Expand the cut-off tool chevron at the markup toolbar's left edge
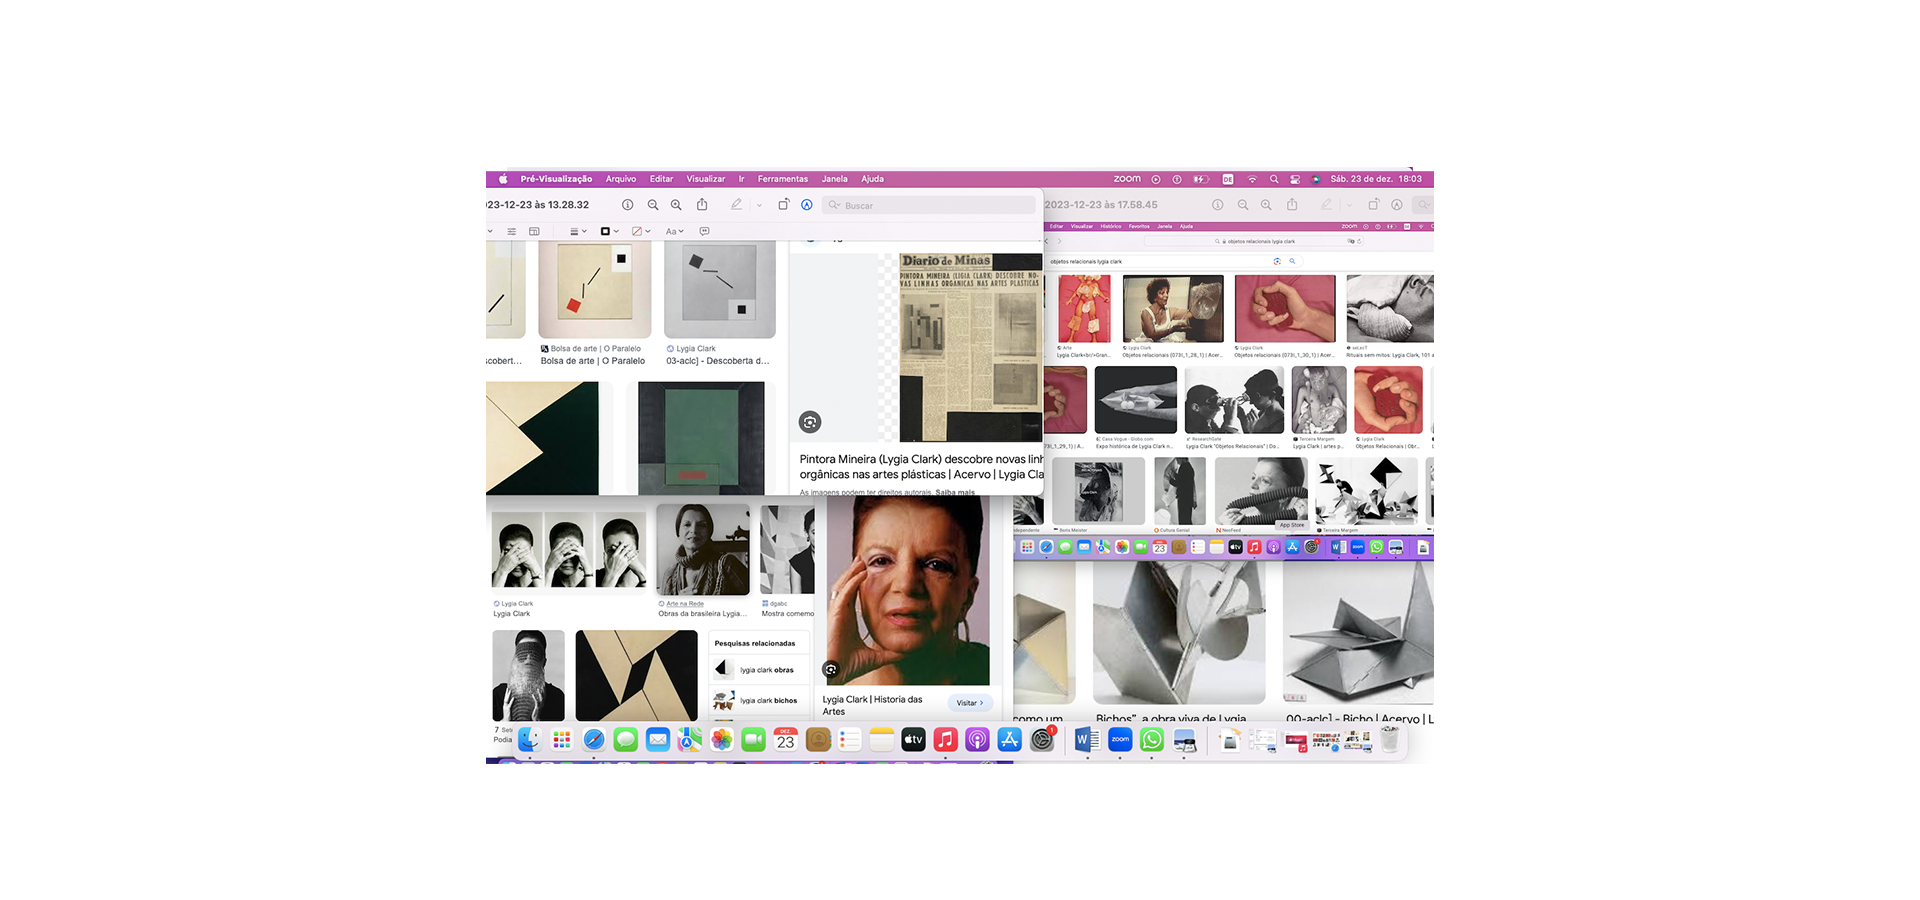The image size is (1920, 900). point(490,231)
